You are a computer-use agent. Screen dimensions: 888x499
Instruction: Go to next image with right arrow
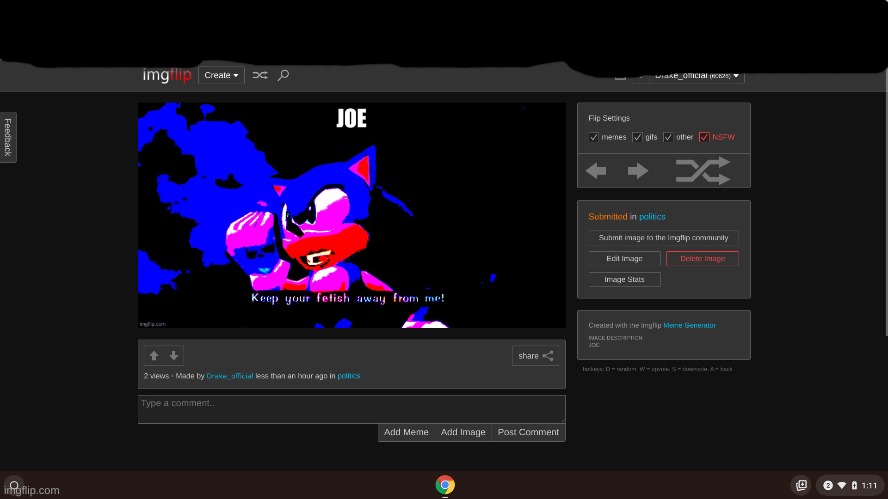point(638,171)
